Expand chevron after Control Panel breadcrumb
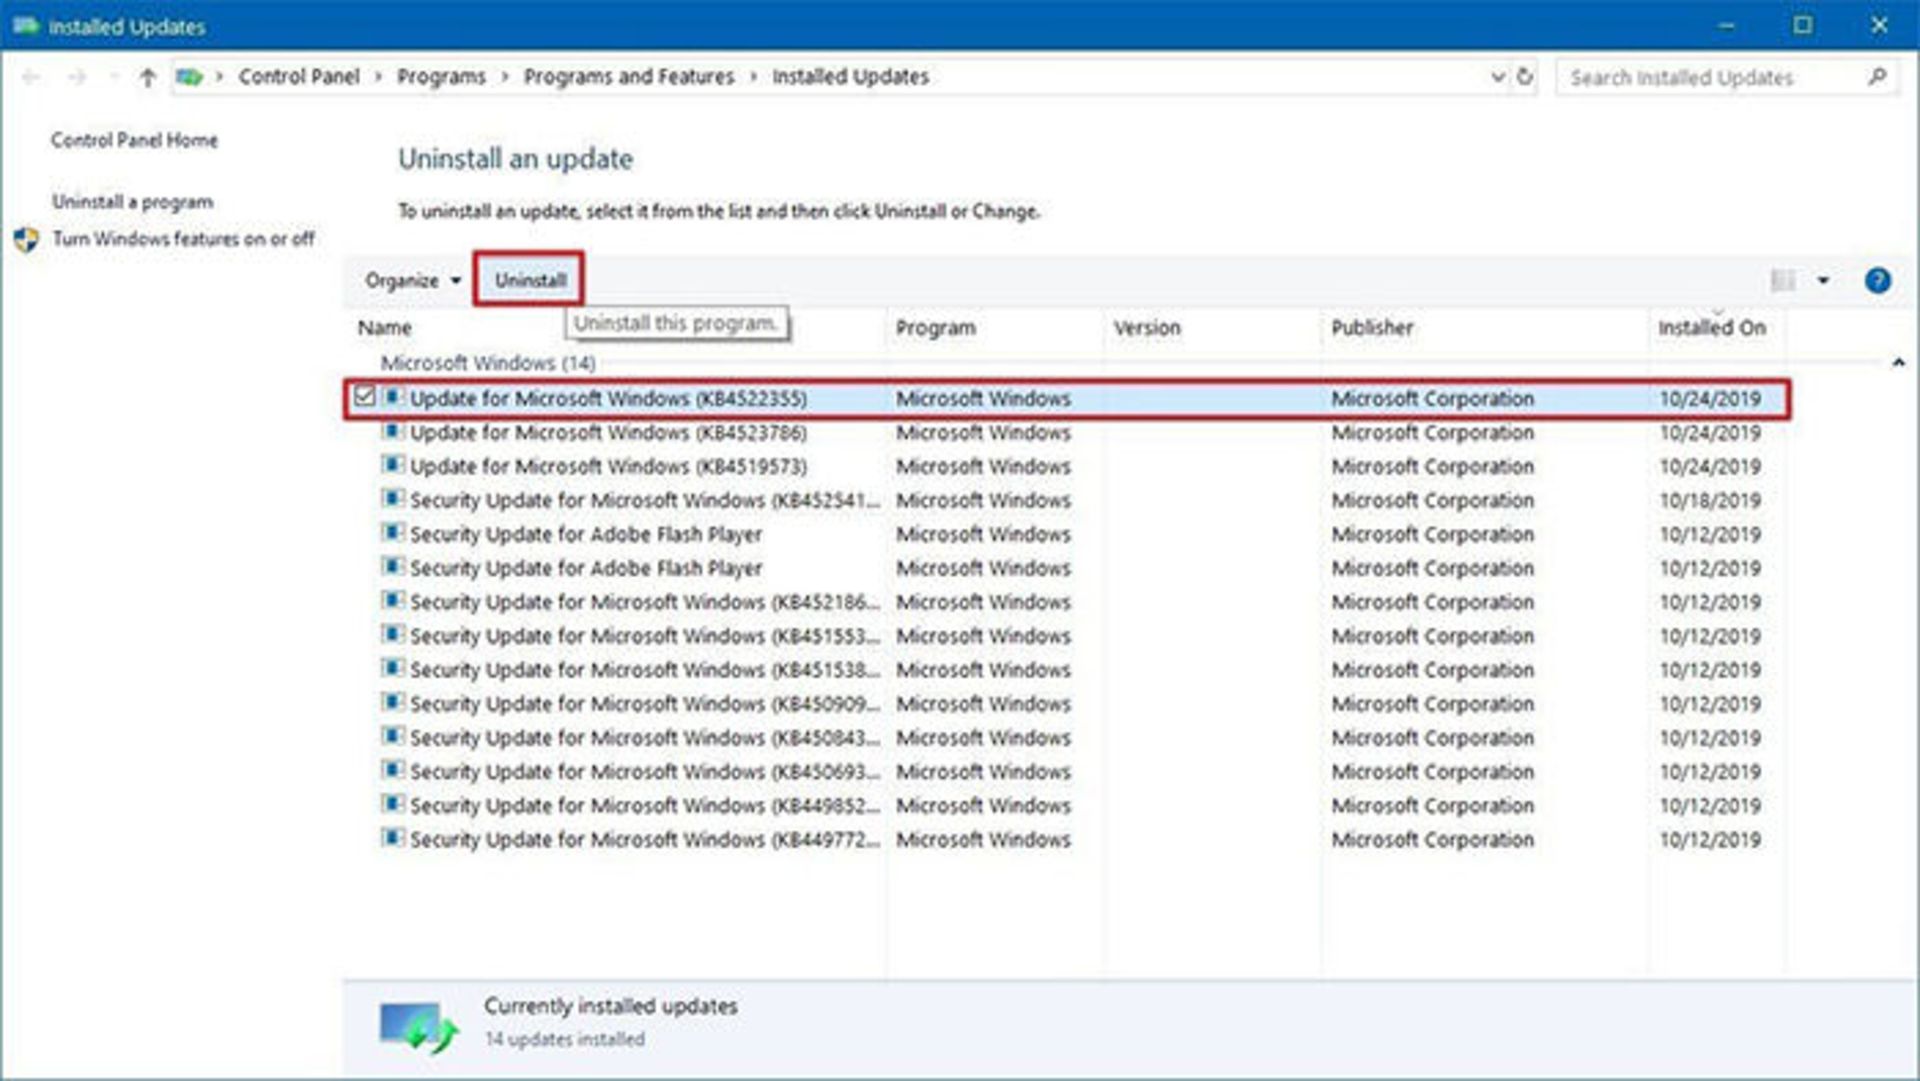 click(378, 77)
